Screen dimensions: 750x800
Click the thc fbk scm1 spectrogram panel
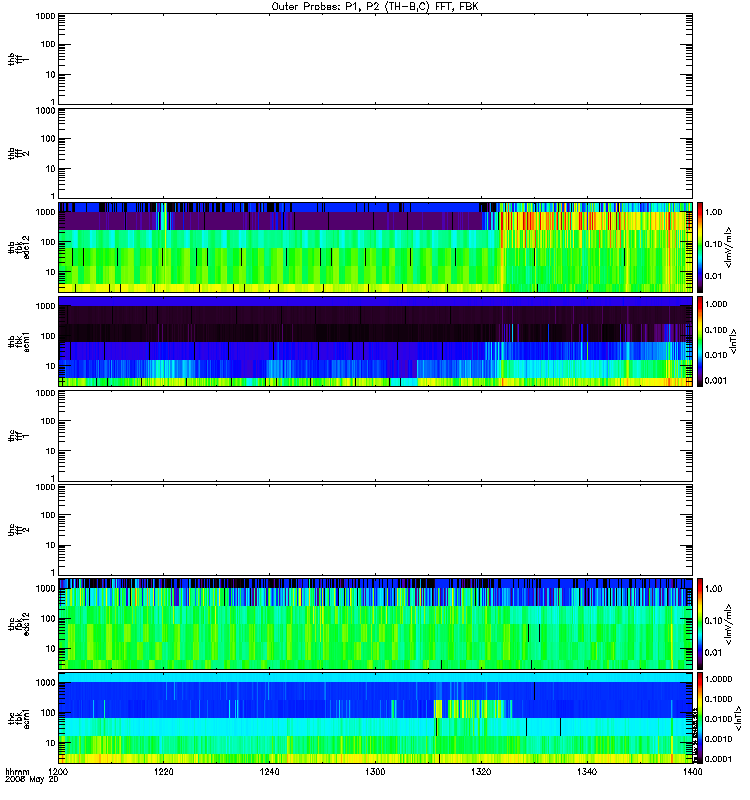point(376,718)
